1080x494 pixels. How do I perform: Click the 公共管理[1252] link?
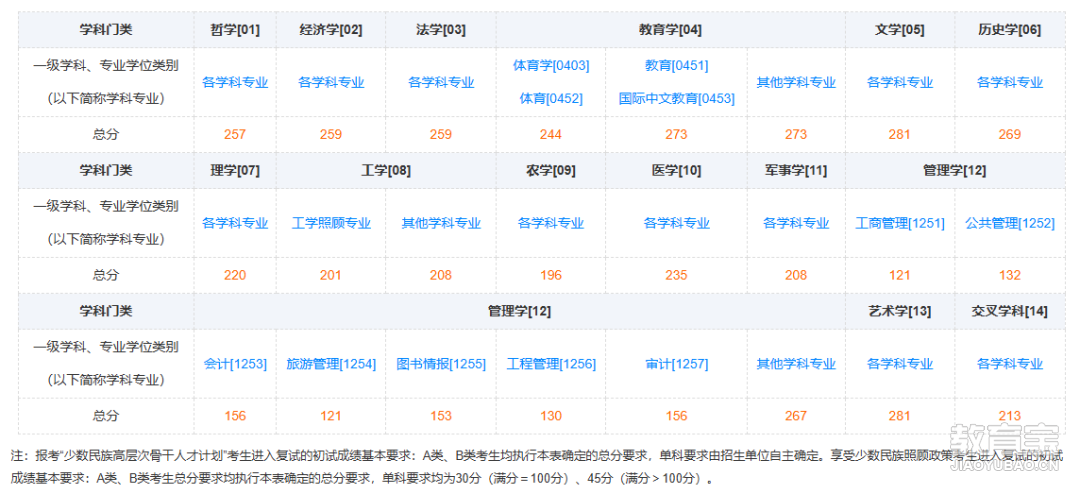[1010, 223]
